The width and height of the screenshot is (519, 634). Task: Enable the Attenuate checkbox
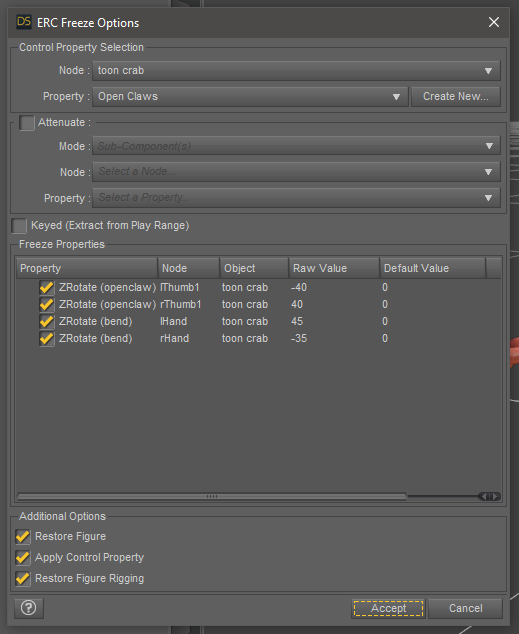pyautogui.click(x=27, y=123)
